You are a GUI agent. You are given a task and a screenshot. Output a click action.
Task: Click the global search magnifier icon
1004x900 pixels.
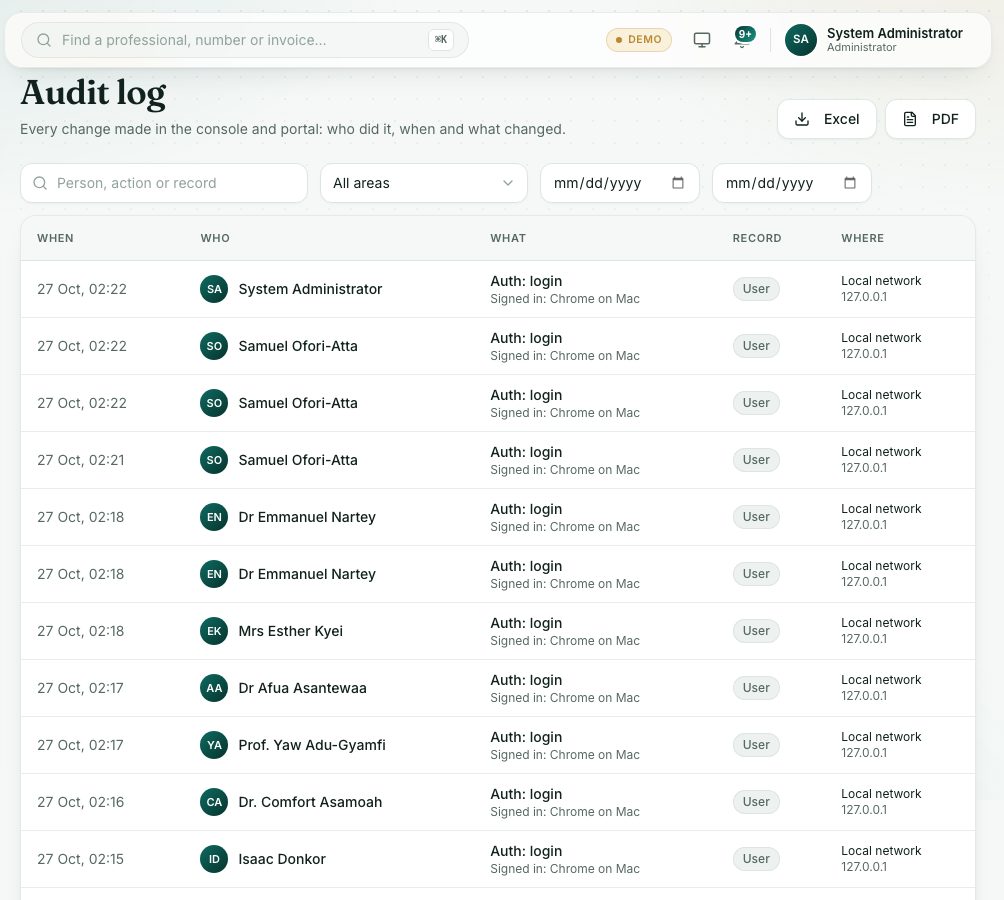pyautogui.click(x=44, y=40)
